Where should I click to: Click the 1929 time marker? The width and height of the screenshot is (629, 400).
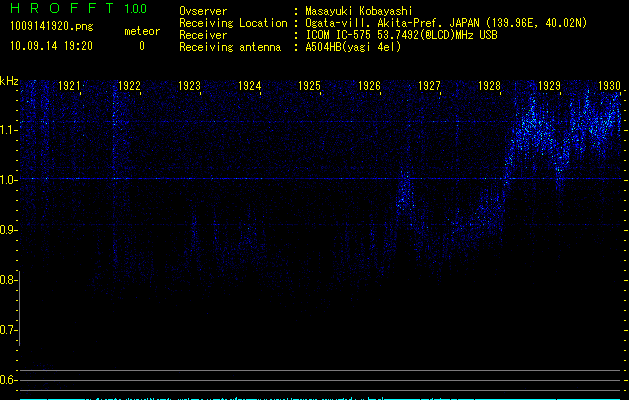coord(549,86)
